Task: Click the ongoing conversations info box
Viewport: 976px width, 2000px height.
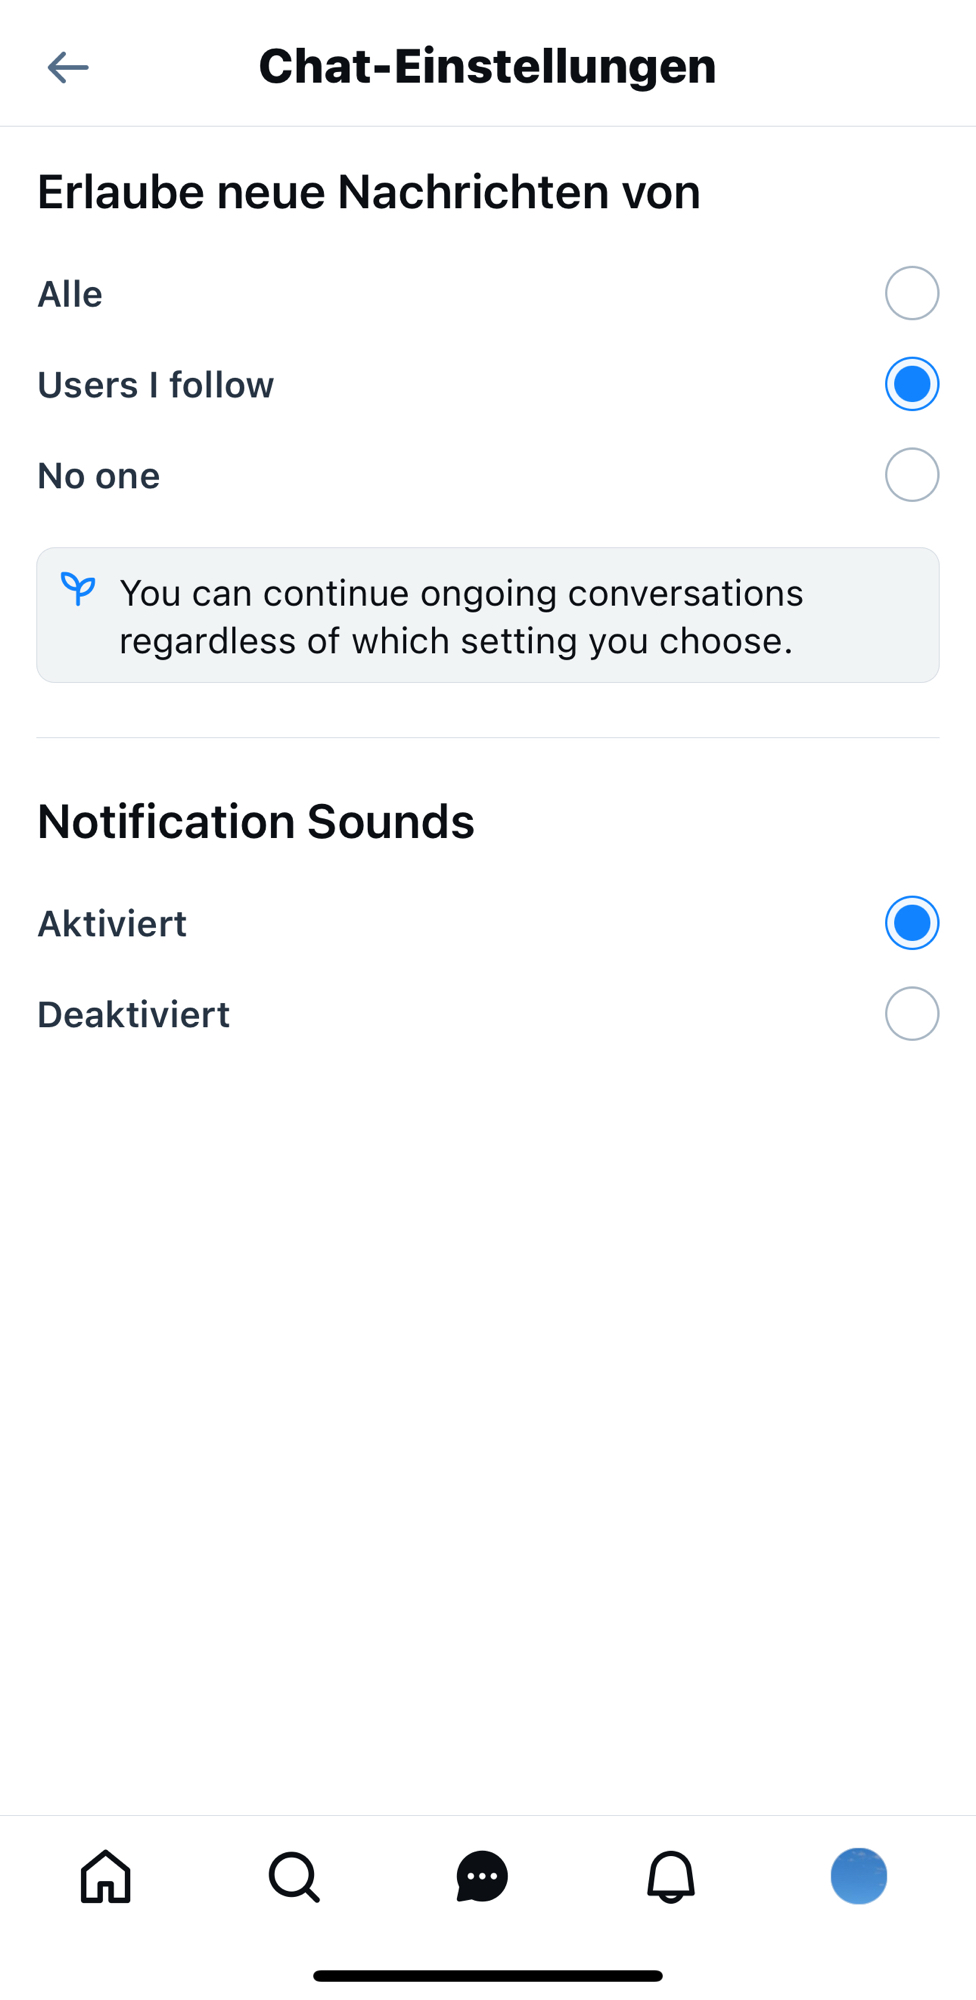Action: (x=488, y=616)
